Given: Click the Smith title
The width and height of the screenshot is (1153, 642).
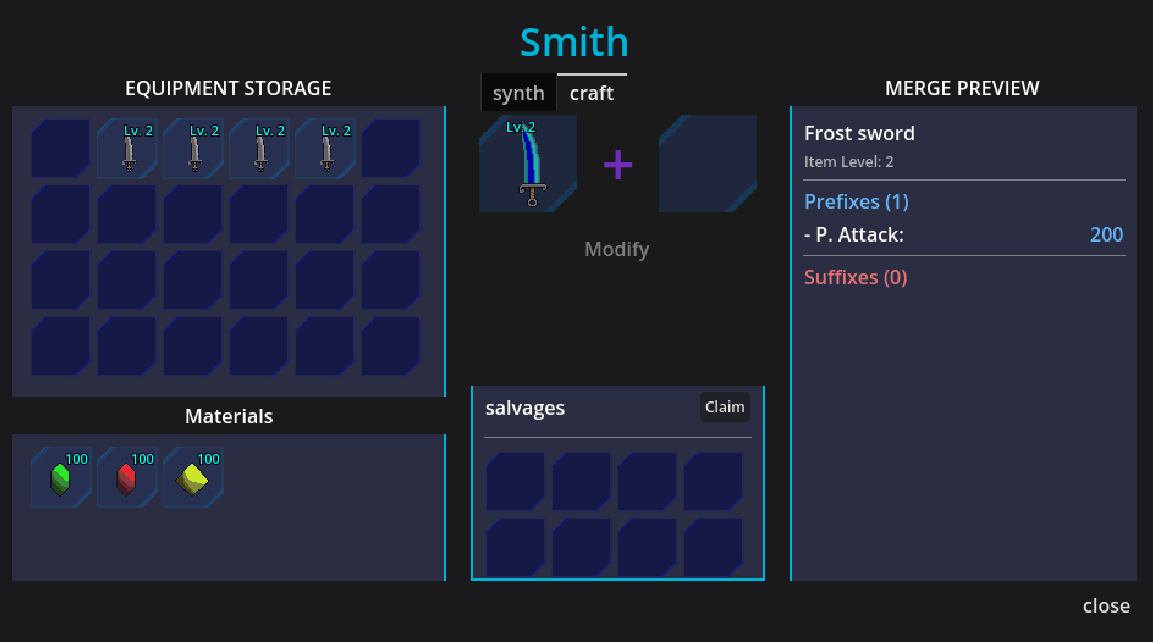Looking at the screenshot, I should tap(574, 42).
